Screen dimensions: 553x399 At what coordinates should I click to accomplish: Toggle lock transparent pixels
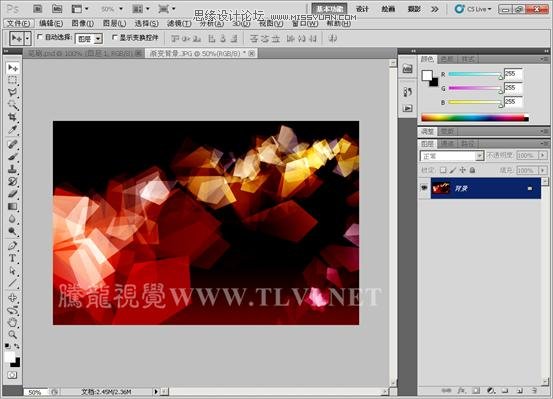coord(443,170)
